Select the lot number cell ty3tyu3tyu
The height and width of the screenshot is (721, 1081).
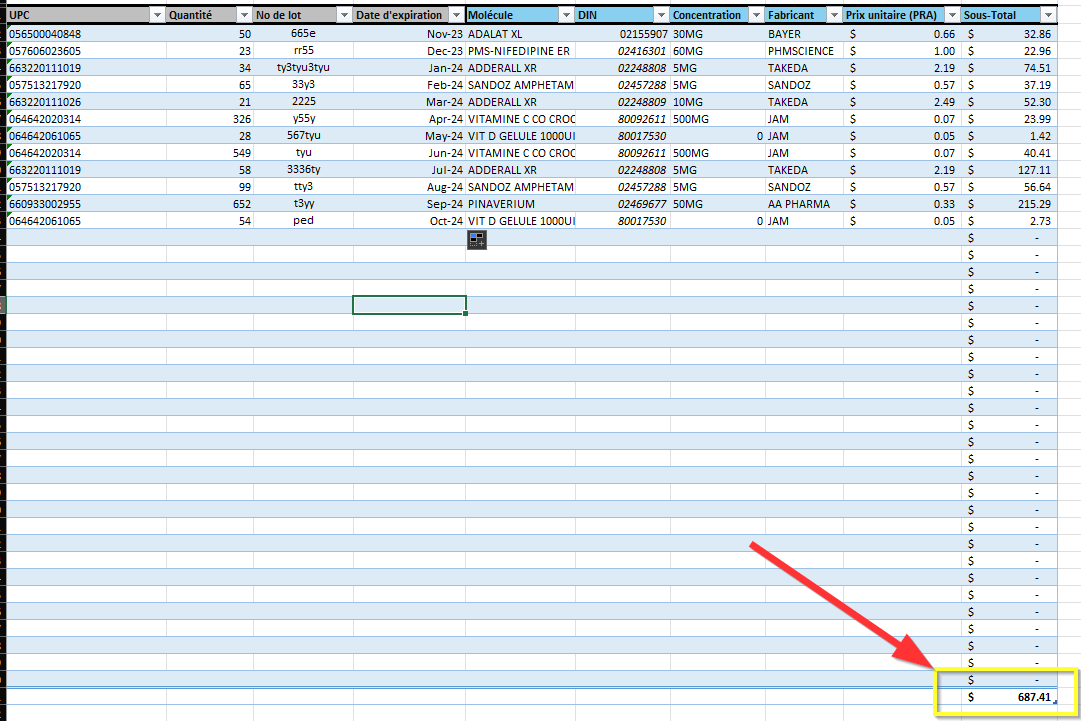[303, 68]
